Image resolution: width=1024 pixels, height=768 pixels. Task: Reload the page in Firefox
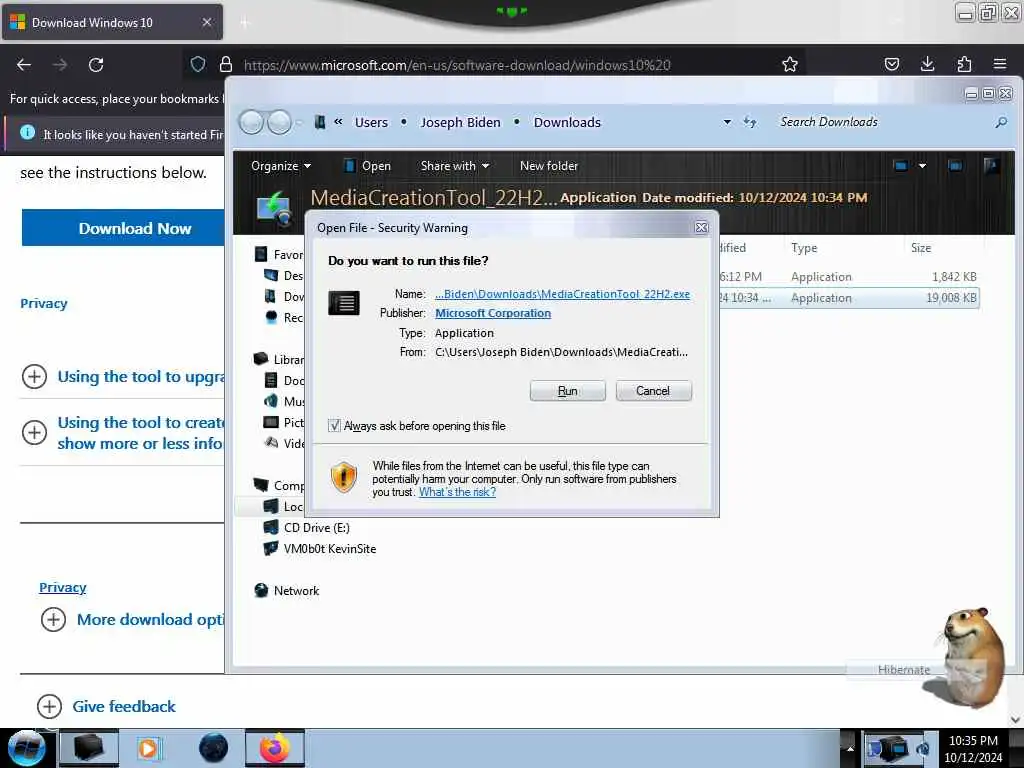click(x=96, y=65)
